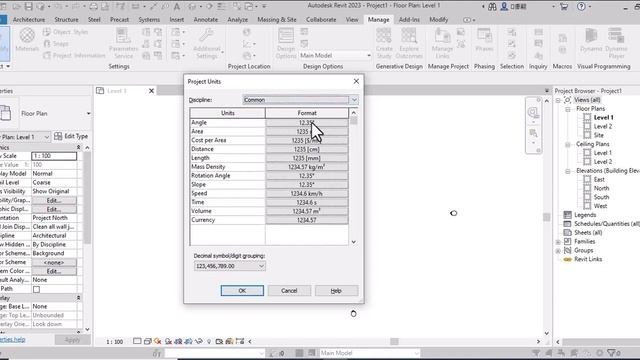Open Design Options tool
Screen dimensions: 640x360
coord(286,43)
